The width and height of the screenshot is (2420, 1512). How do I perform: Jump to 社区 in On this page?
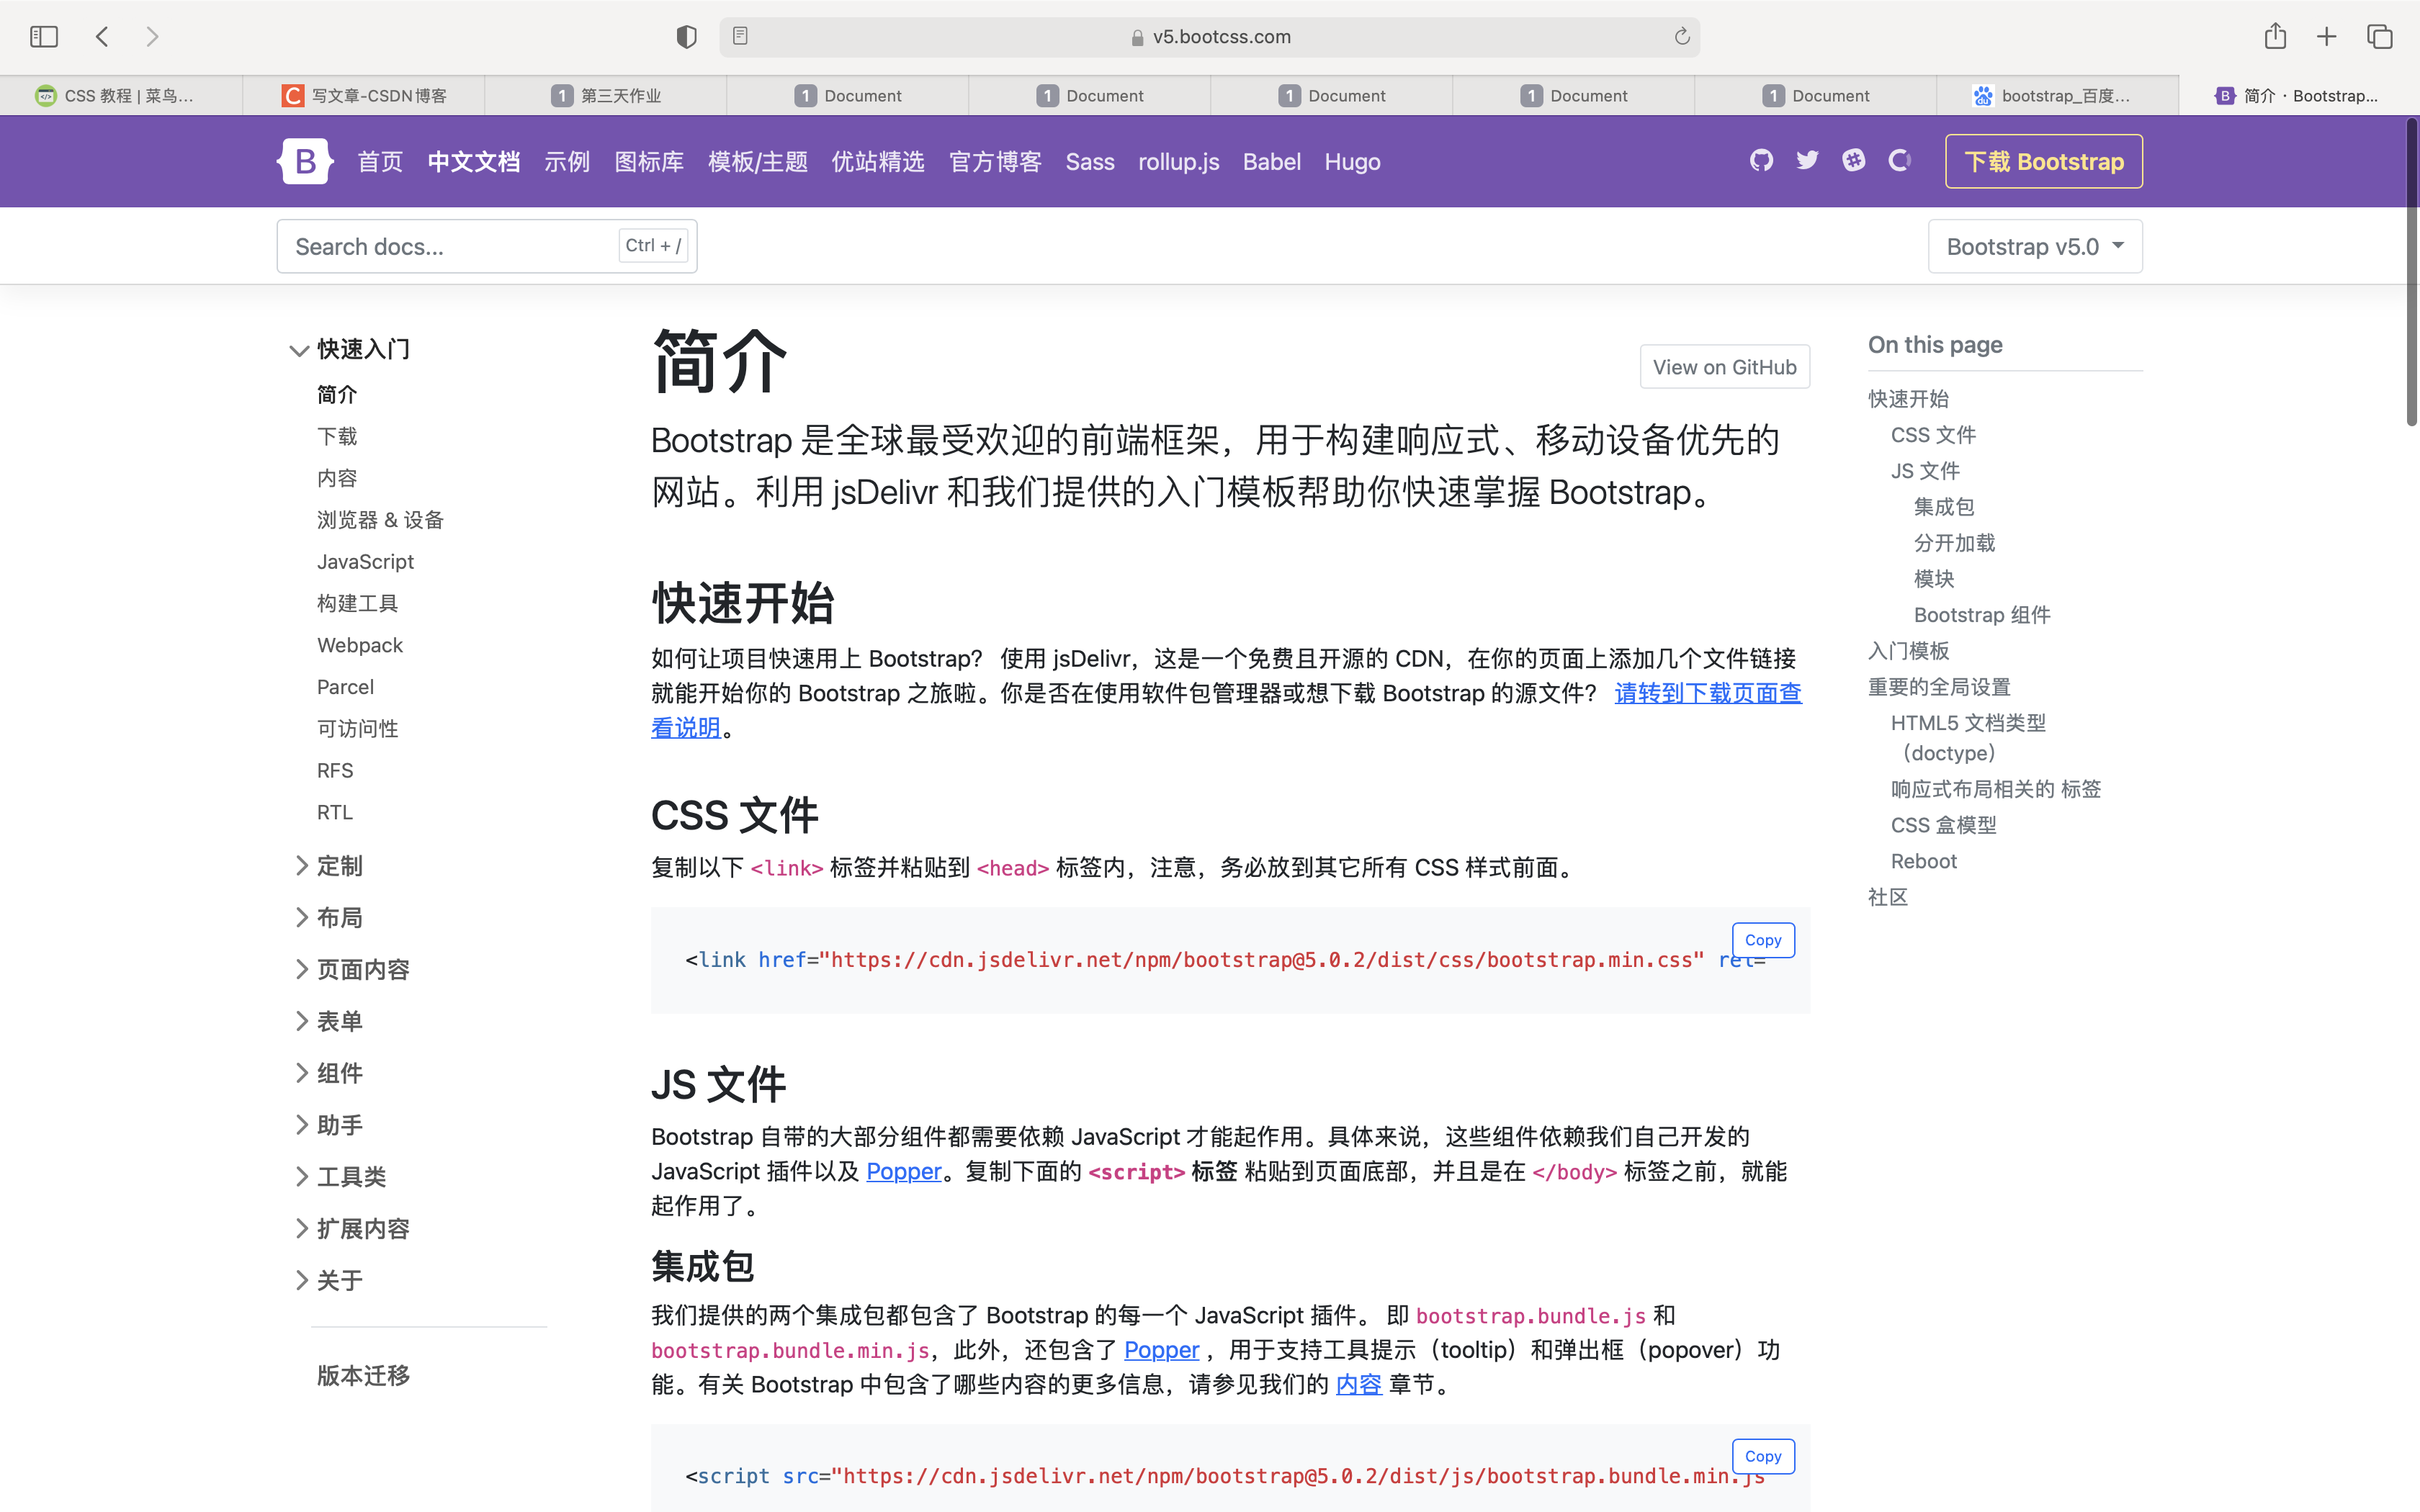tap(1888, 897)
